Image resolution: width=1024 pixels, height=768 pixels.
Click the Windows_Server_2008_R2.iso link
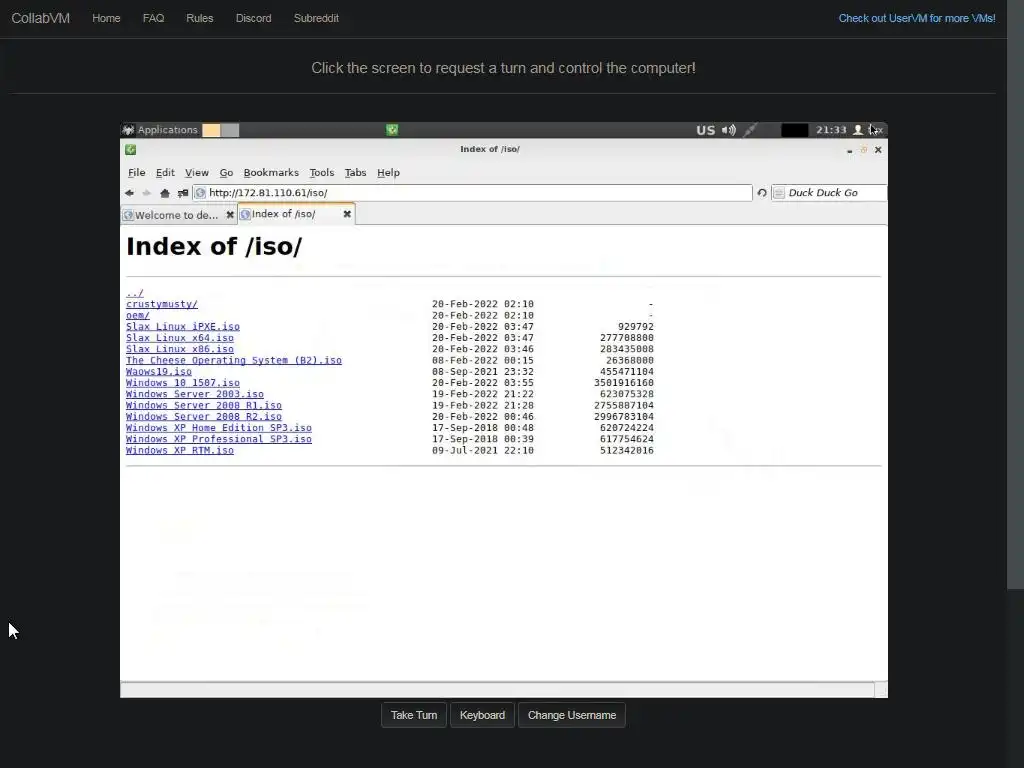[x=204, y=417]
